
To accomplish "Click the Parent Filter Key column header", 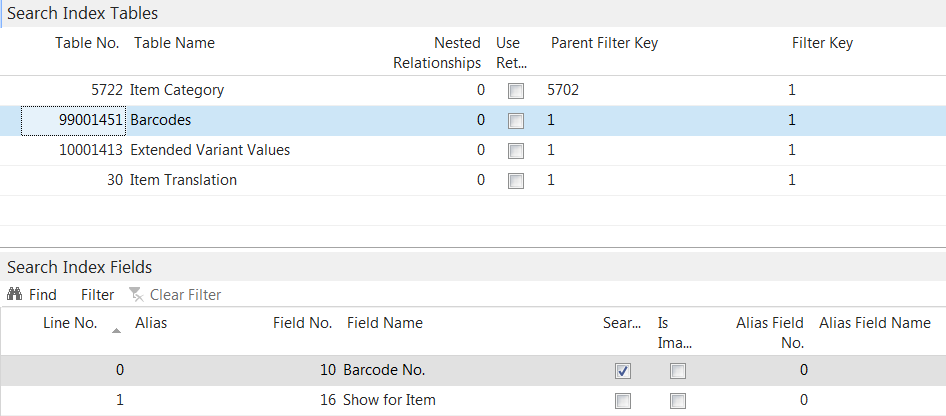I will [604, 43].
